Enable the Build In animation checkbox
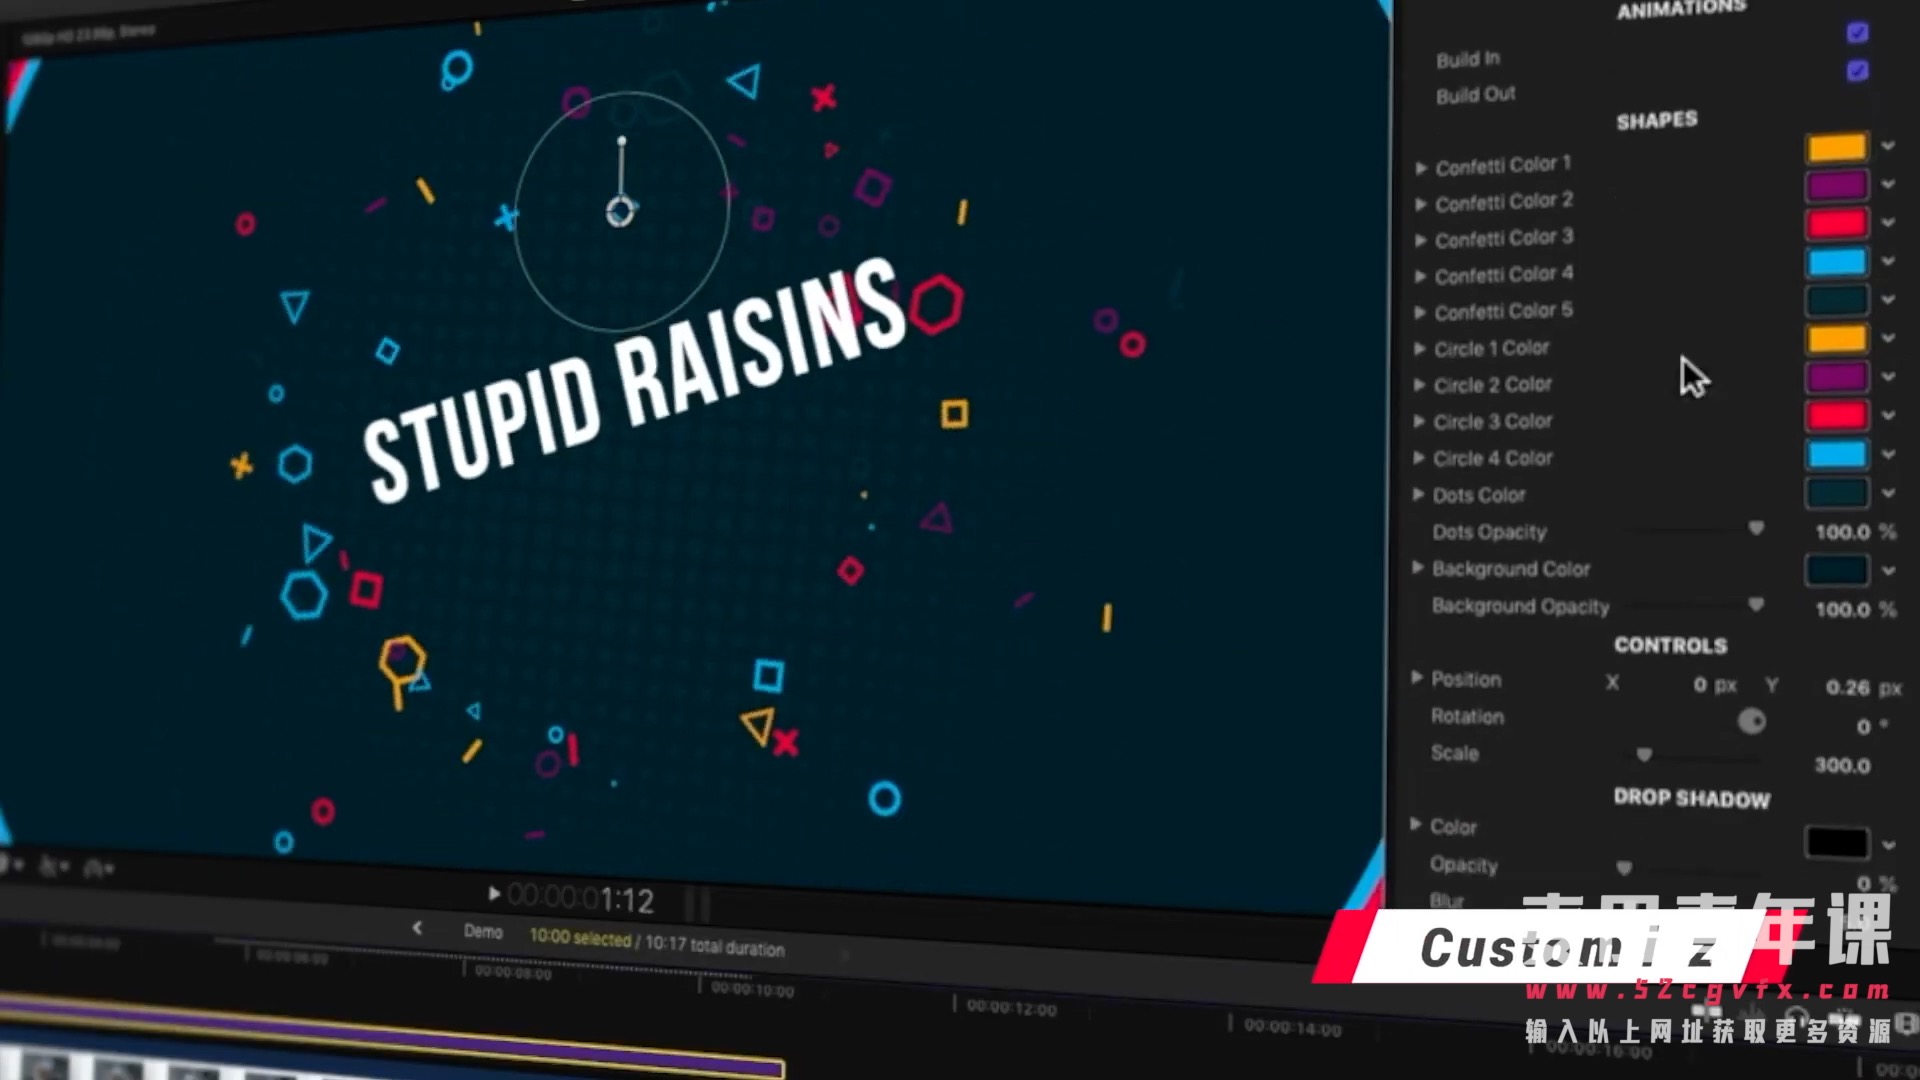The width and height of the screenshot is (1920, 1080). tap(1857, 33)
